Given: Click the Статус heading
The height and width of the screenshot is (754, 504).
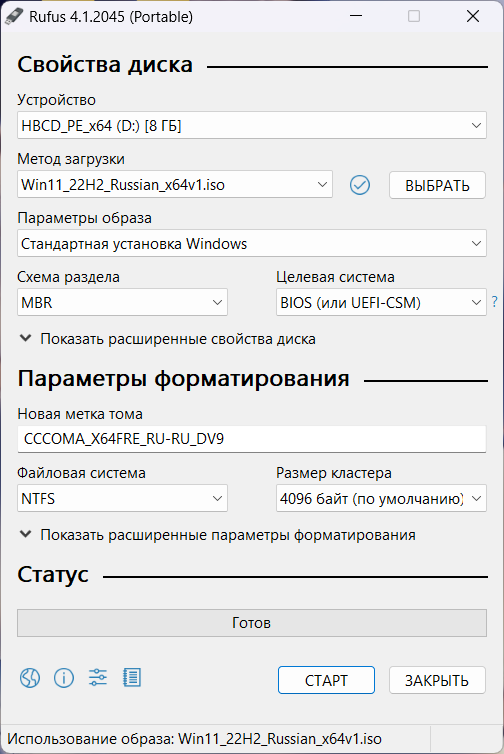Looking at the screenshot, I should tap(53, 574).
